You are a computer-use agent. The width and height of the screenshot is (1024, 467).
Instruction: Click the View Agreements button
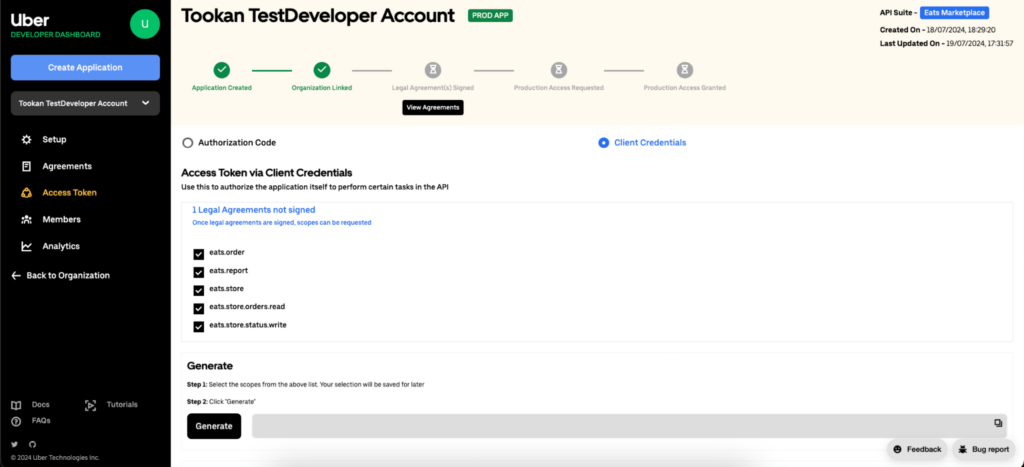[x=433, y=107]
